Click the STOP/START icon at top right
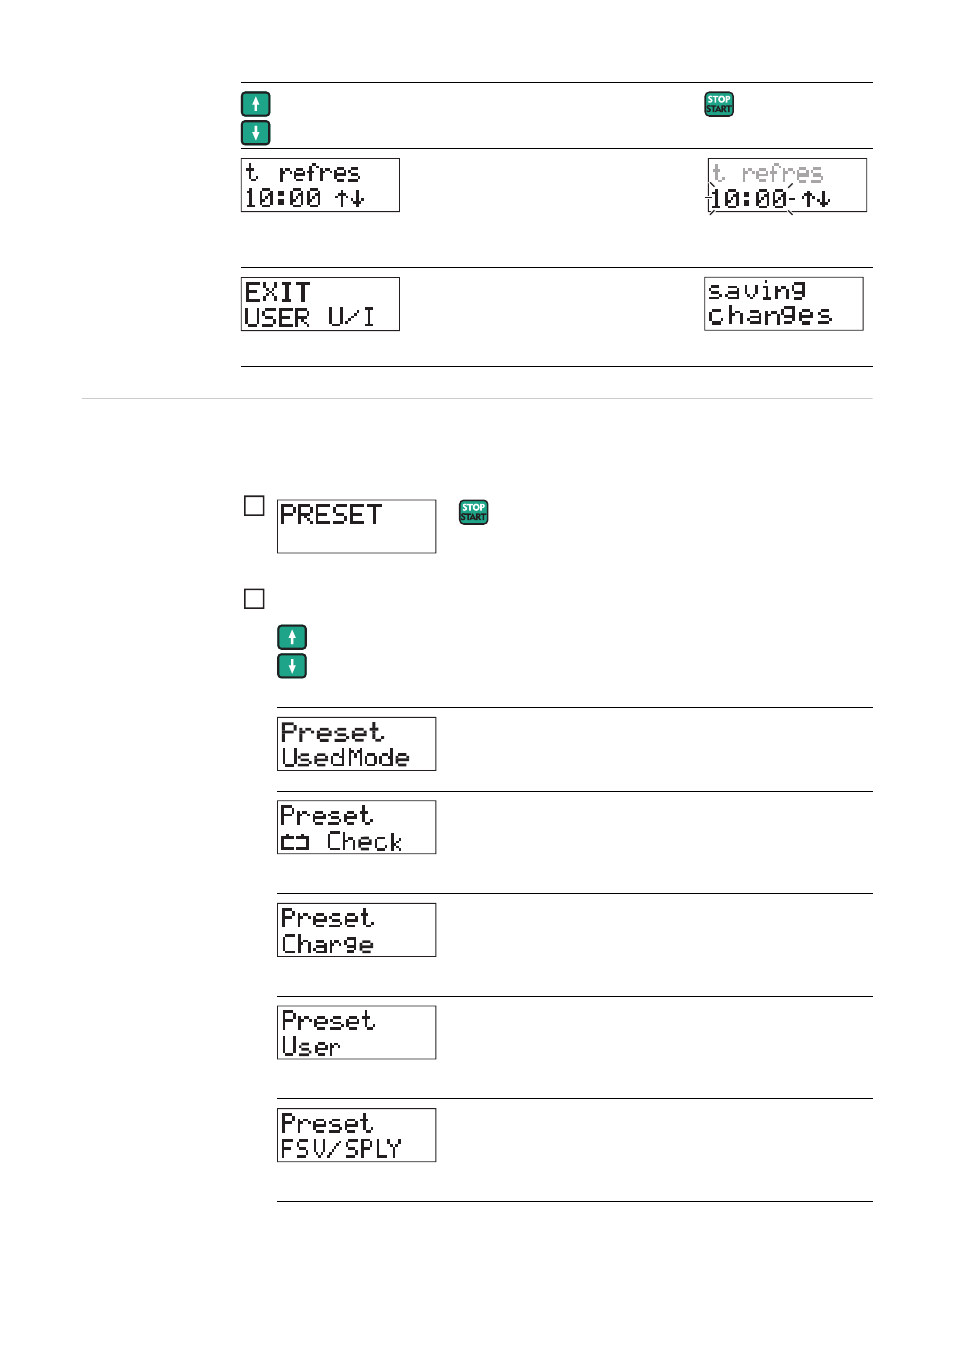This screenshot has width=954, height=1350. click(x=719, y=104)
